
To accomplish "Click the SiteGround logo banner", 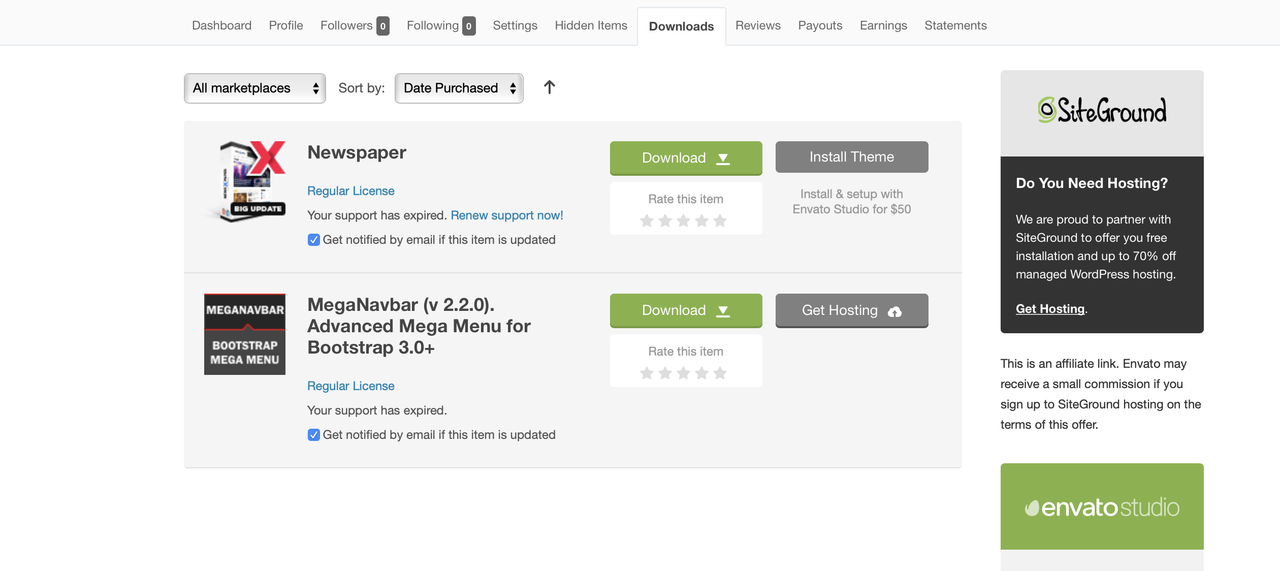I will (x=1102, y=112).
